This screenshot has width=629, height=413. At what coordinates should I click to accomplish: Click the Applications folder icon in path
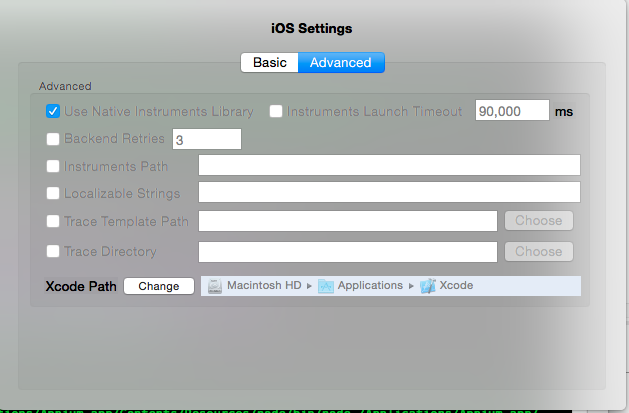tap(326, 286)
